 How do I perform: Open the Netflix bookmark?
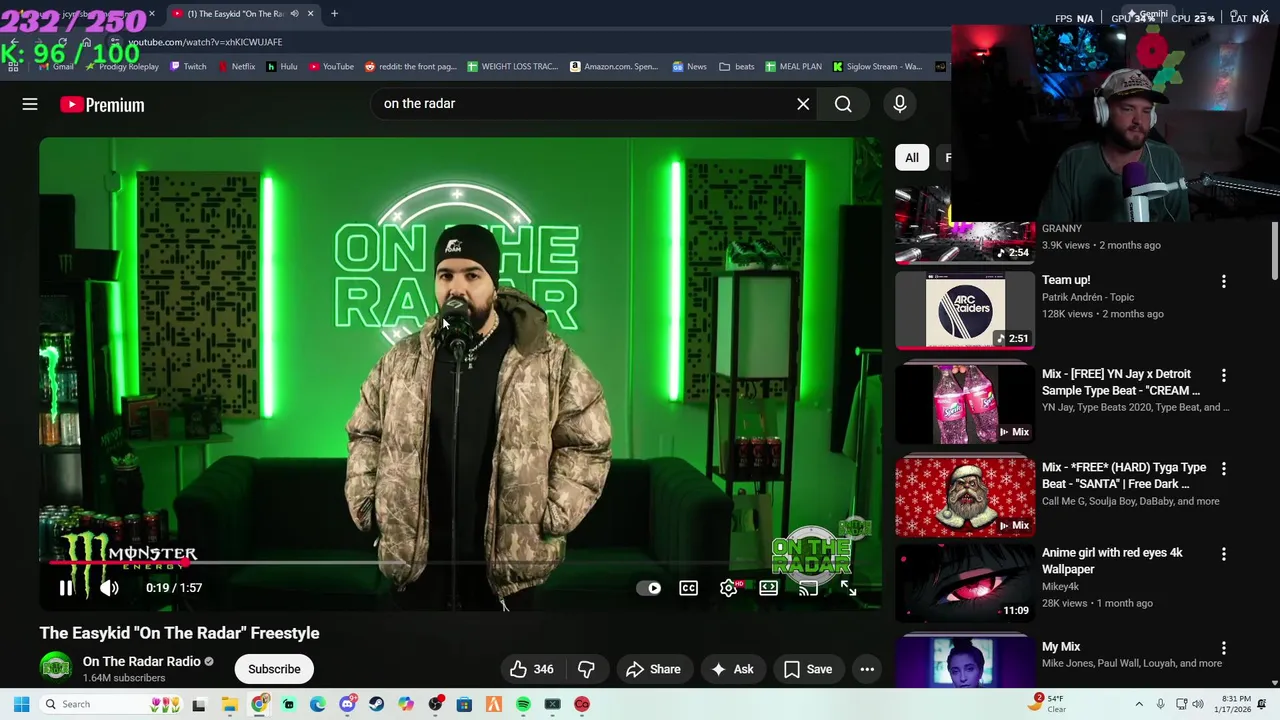pyautogui.click(x=236, y=67)
